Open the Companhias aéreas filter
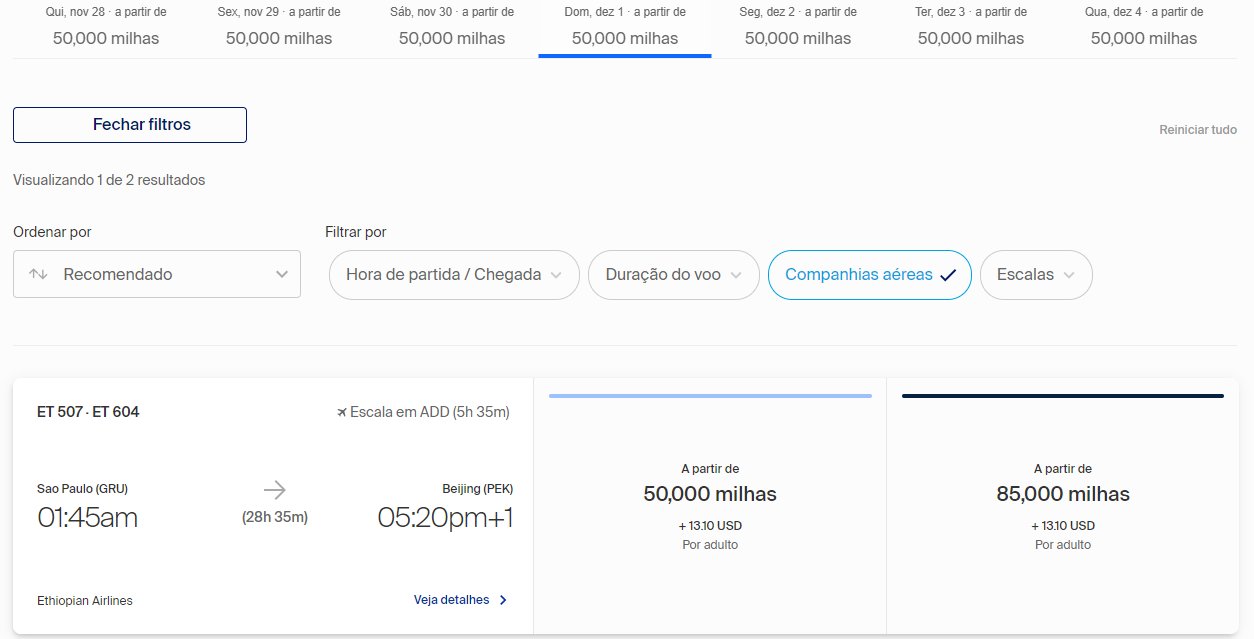This screenshot has height=639, width=1254. click(870, 275)
